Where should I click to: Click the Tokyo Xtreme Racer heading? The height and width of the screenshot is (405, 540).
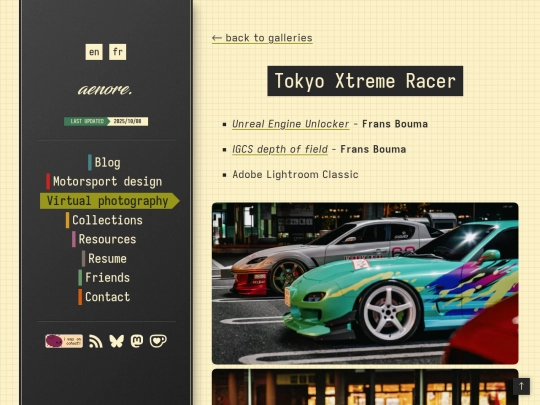click(x=365, y=81)
